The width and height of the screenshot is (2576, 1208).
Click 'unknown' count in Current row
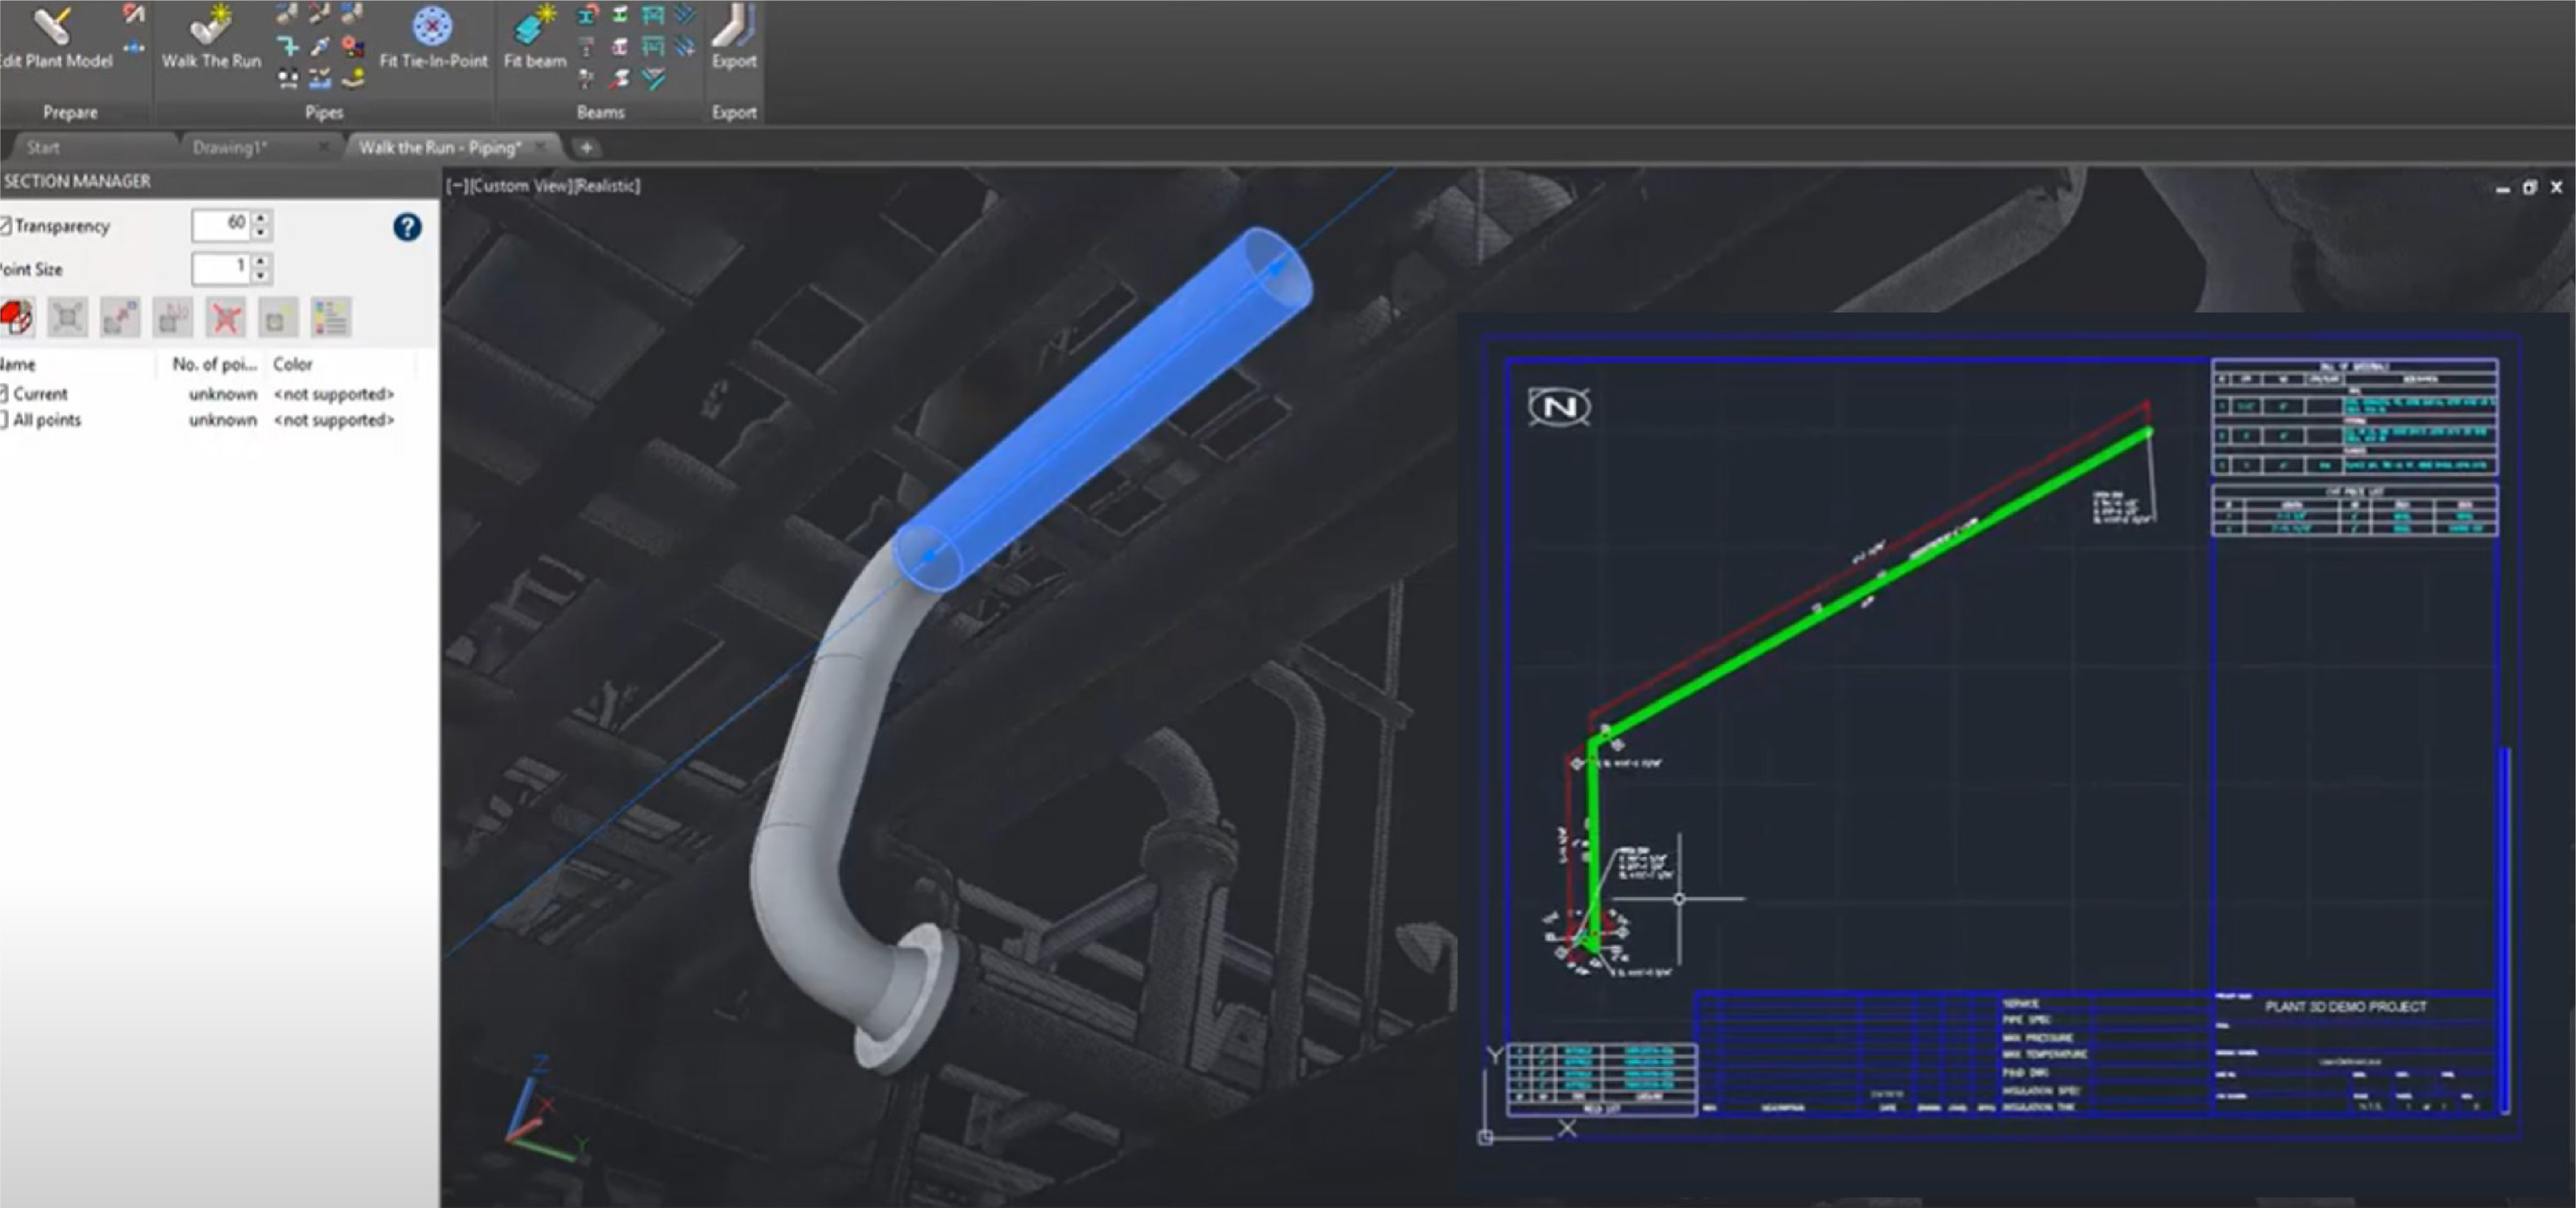[223, 394]
